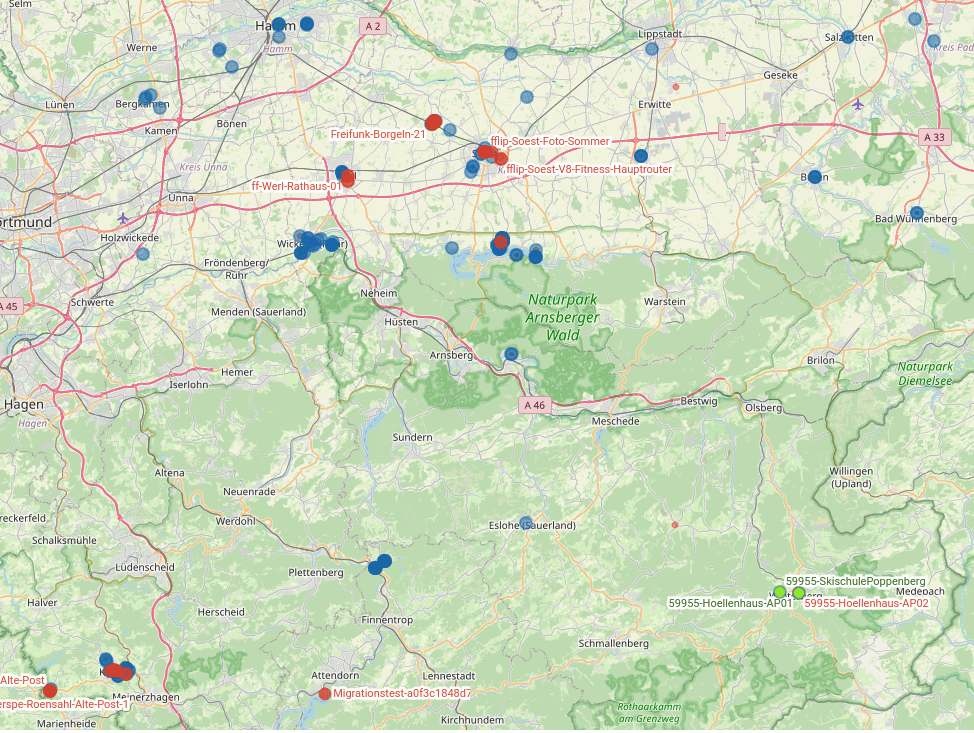Screen dimensions: 974x733
Task: Click the airport icon near Holzwickede
Action: pyautogui.click(x=123, y=218)
